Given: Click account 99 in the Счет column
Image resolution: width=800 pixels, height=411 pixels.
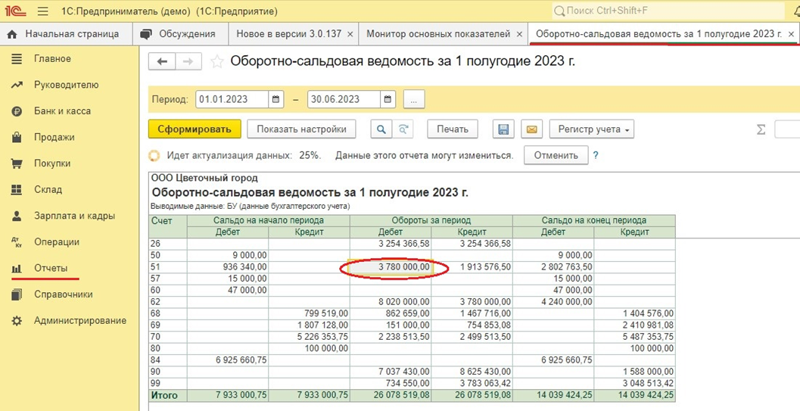Looking at the screenshot, I should click(x=156, y=383).
